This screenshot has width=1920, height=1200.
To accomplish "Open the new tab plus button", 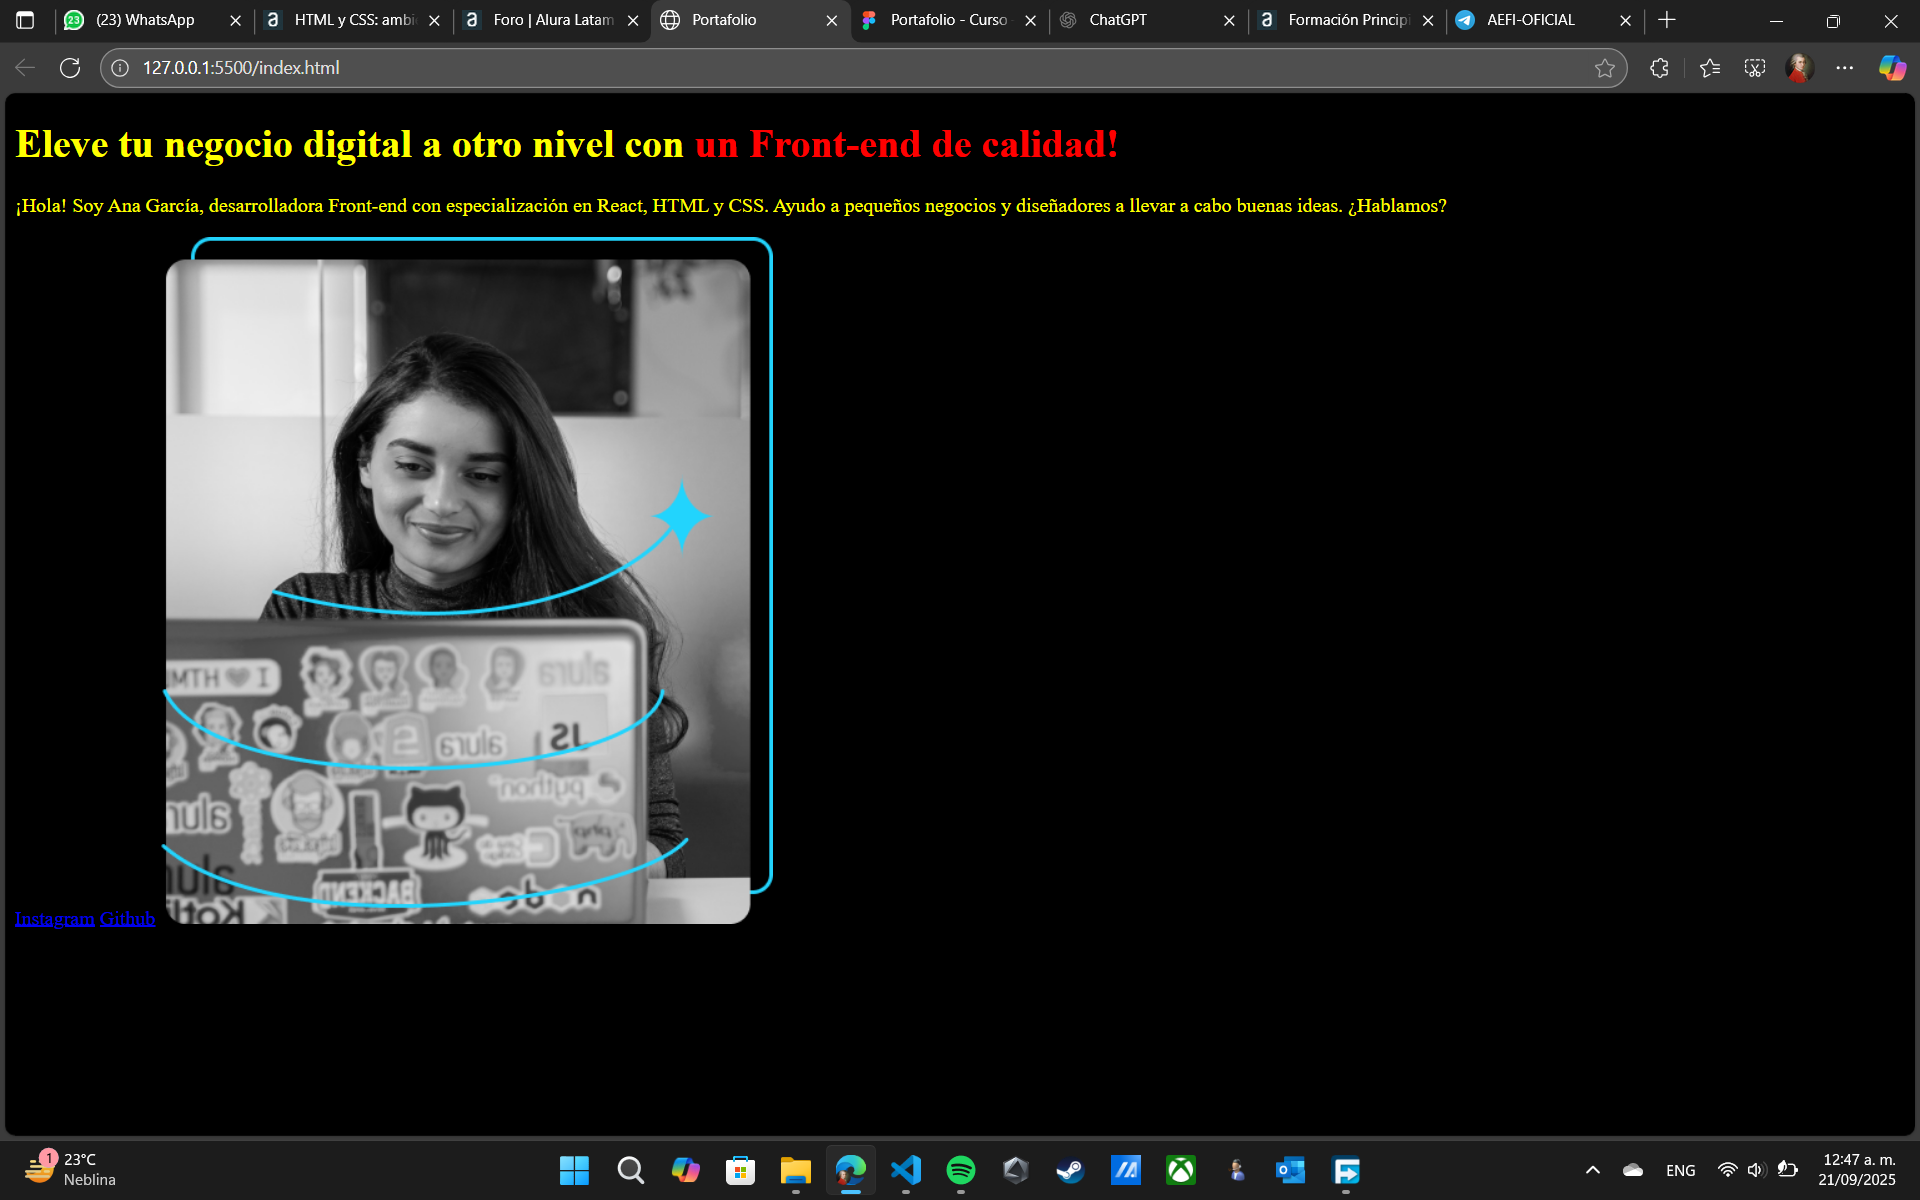I will tap(1666, 20).
